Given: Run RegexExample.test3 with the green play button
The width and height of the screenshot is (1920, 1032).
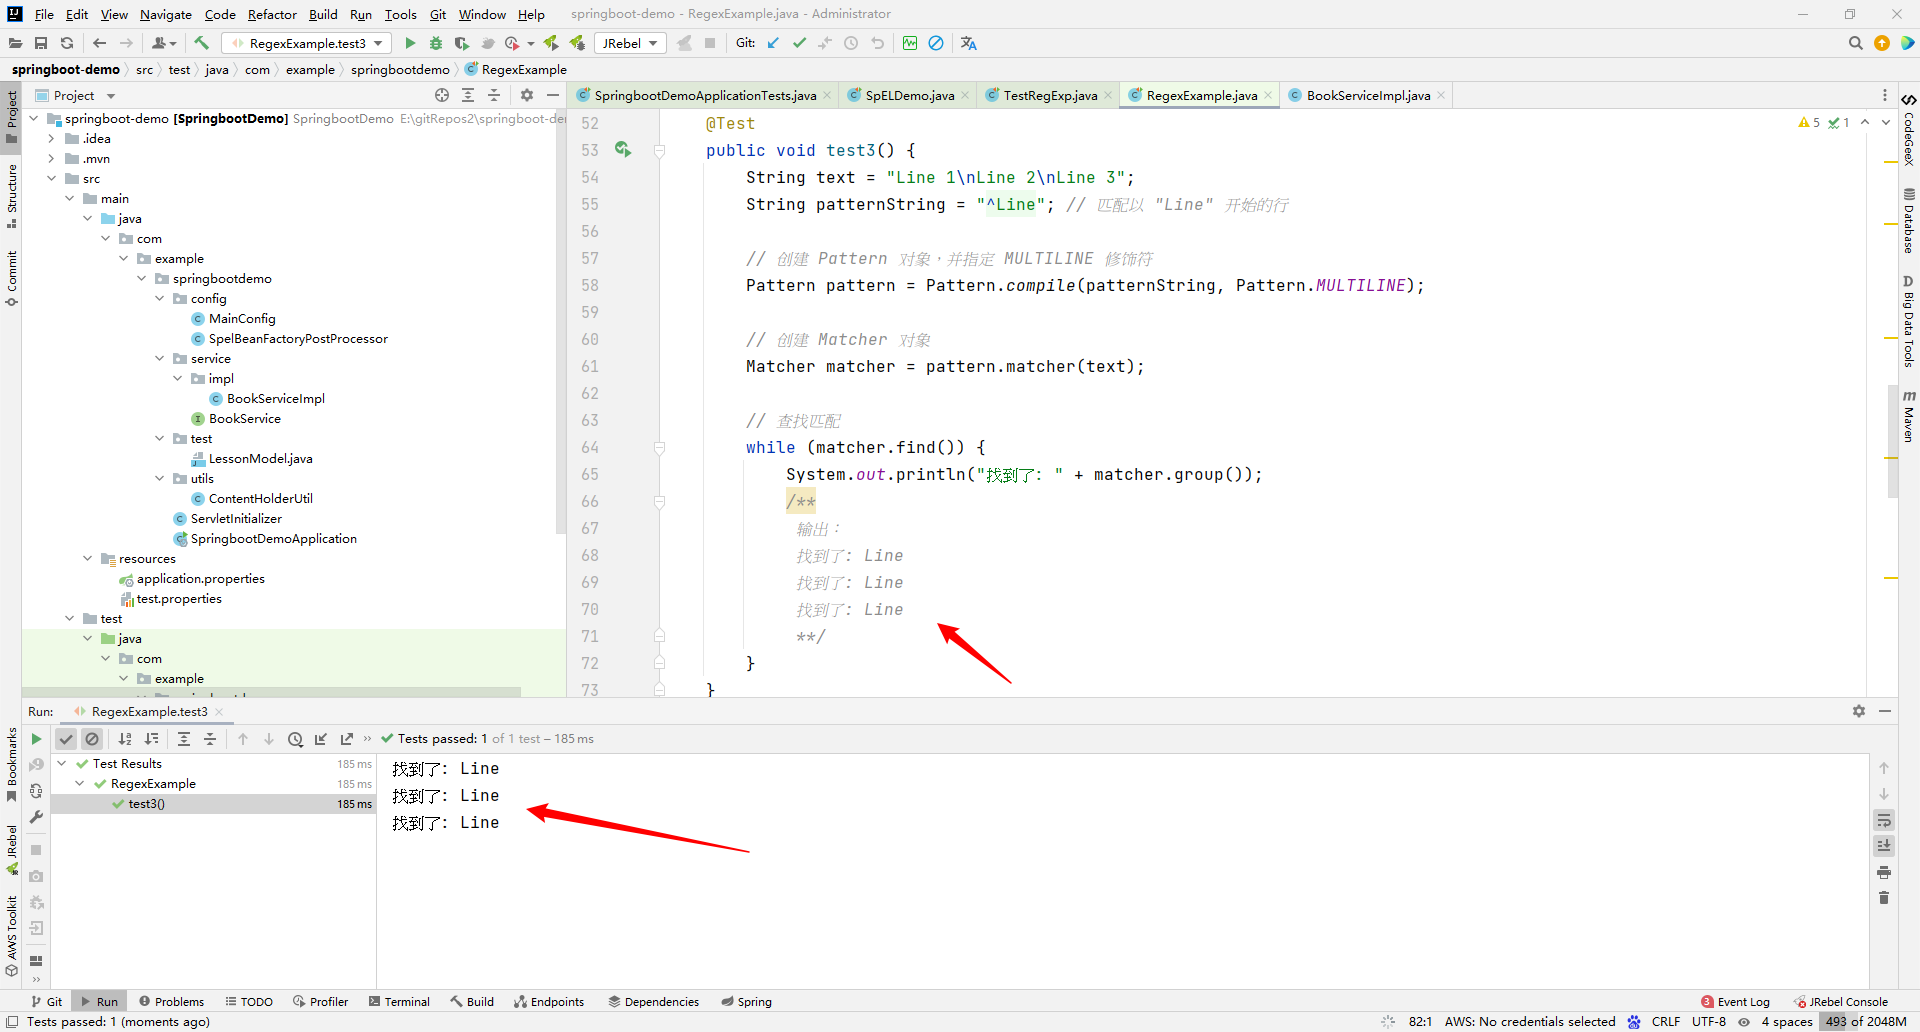Looking at the screenshot, I should tap(410, 43).
